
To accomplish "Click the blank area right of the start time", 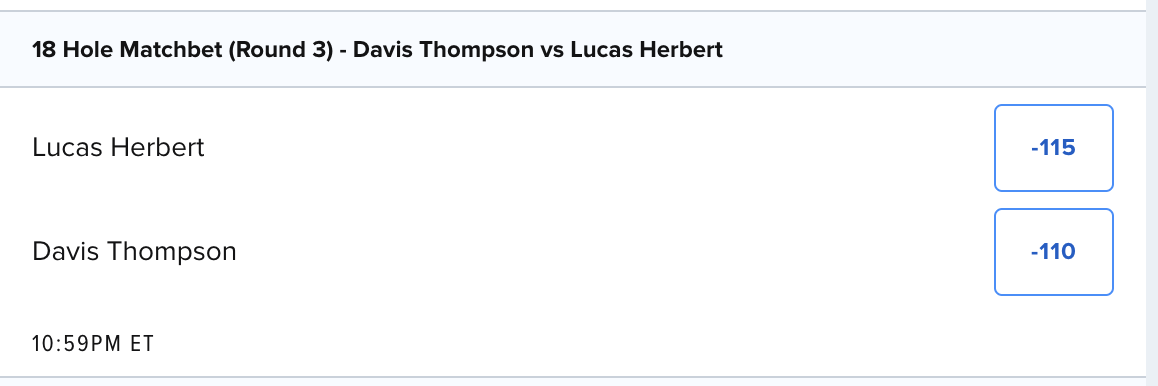I will [x=643, y=344].
